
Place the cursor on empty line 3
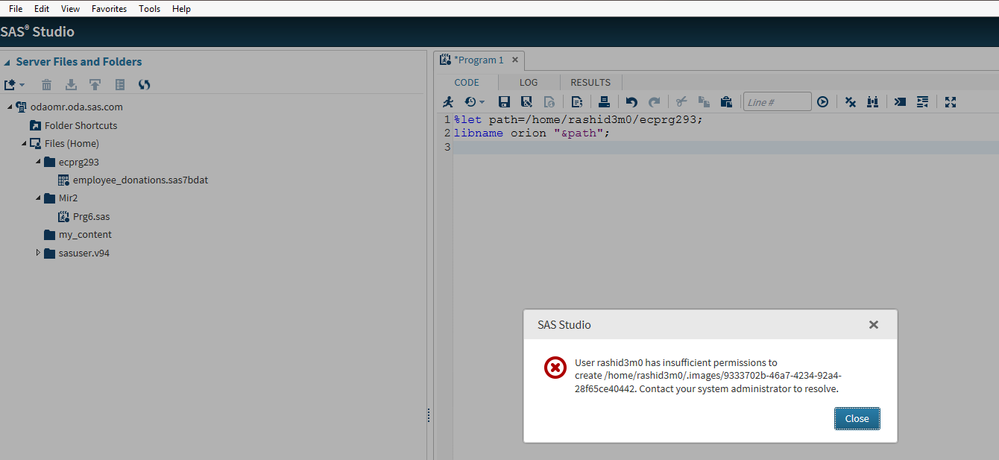[726, 147]
